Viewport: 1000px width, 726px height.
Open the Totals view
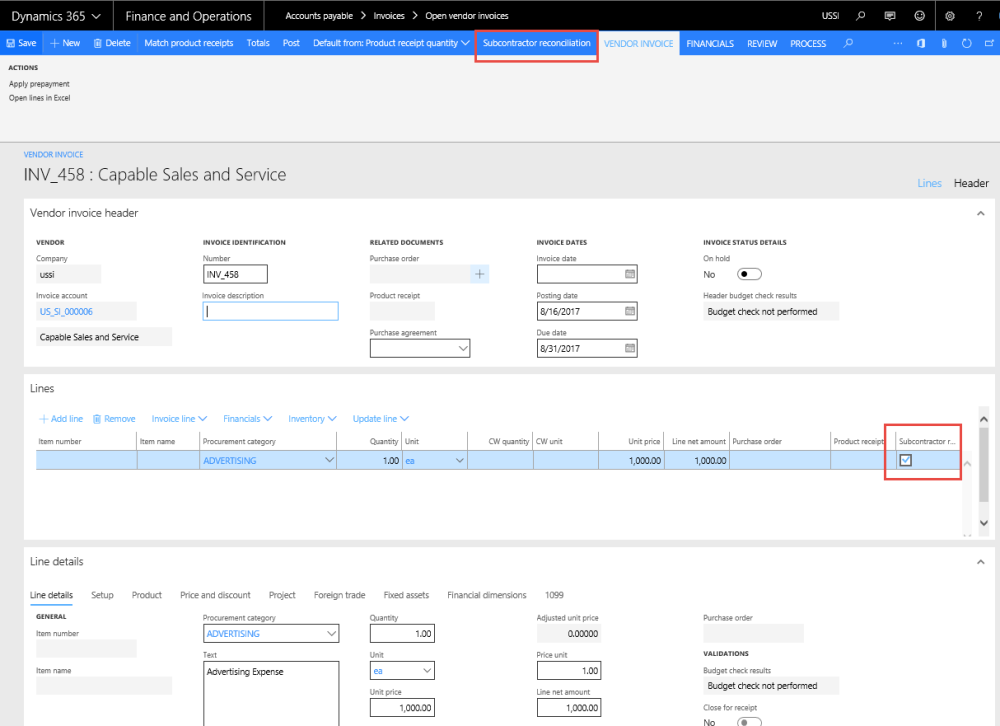pyautogui.click(x=258, y=43)
